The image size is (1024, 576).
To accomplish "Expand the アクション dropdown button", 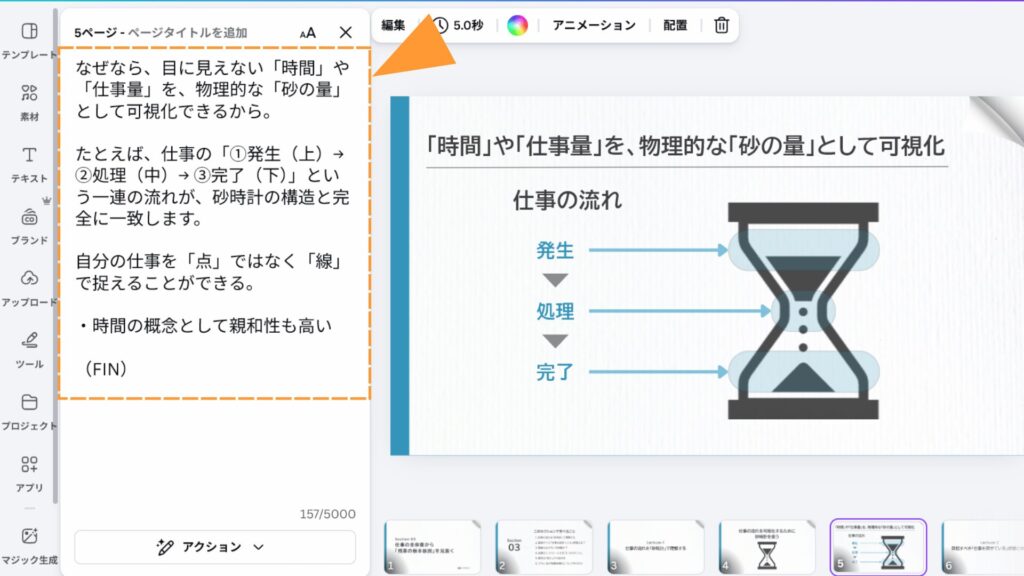I will [x=214, y=547].
